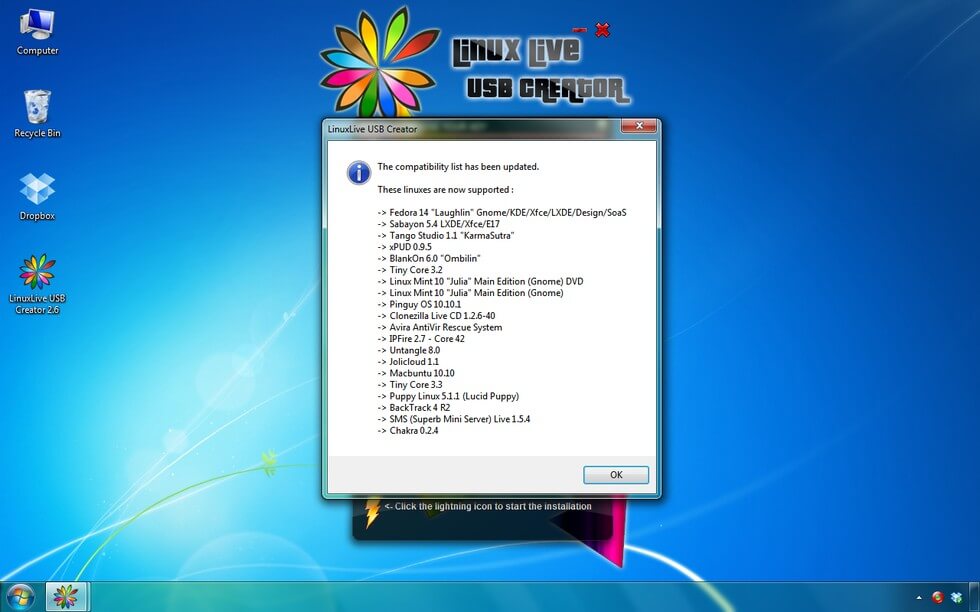Select Tango Studio 1.1 "KarmaSutra" line

point(446,236)
